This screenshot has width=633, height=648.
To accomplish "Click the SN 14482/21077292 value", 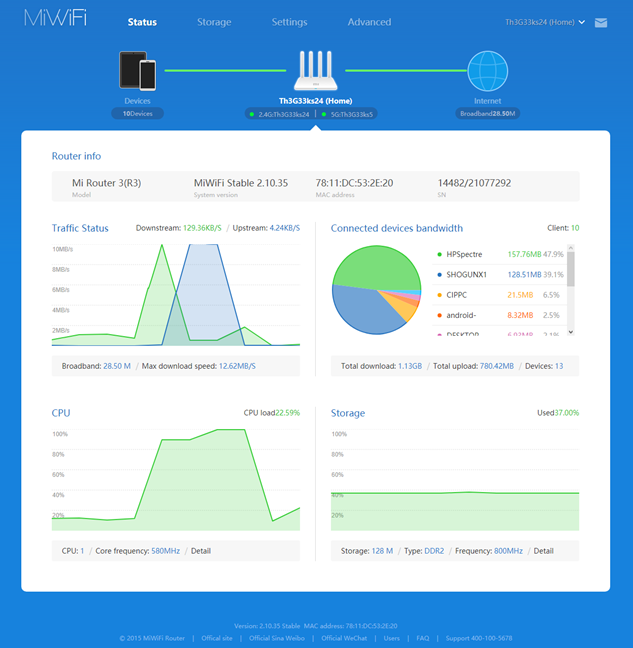I will [x=474, y=183].
